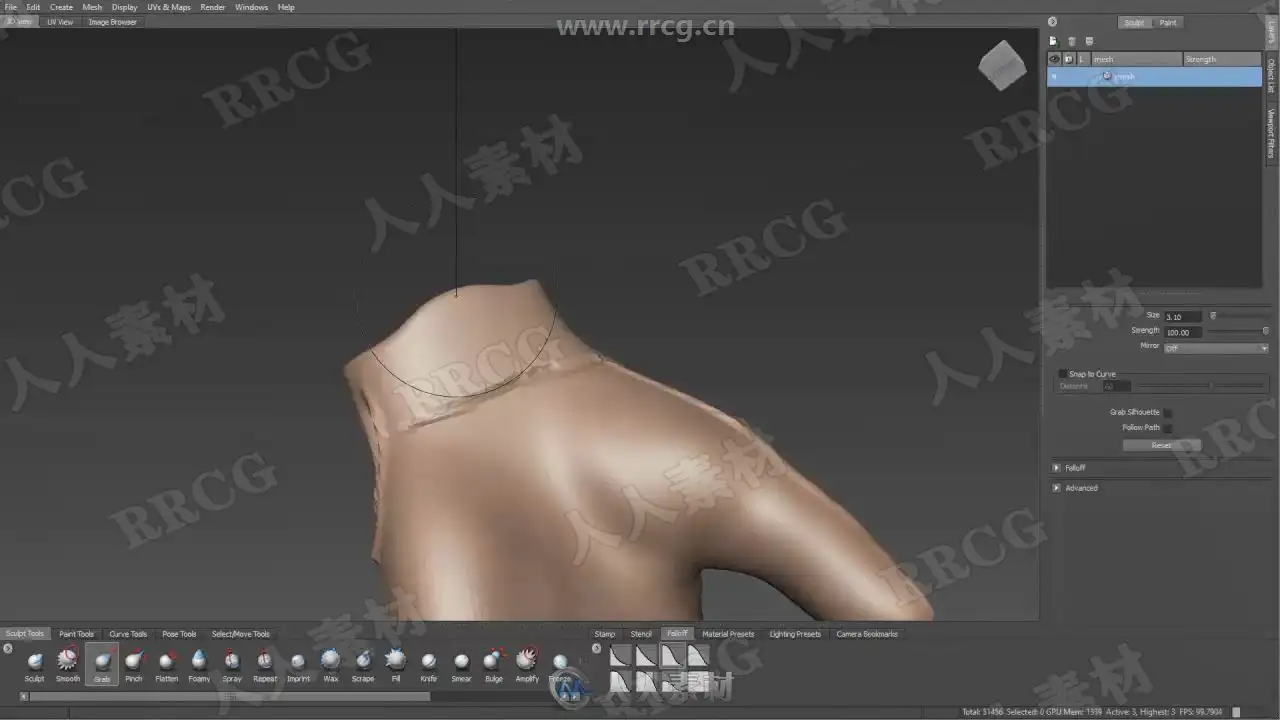Click the layers panel options icon
1280x720 pixels.
click(x=1089, y=41)
